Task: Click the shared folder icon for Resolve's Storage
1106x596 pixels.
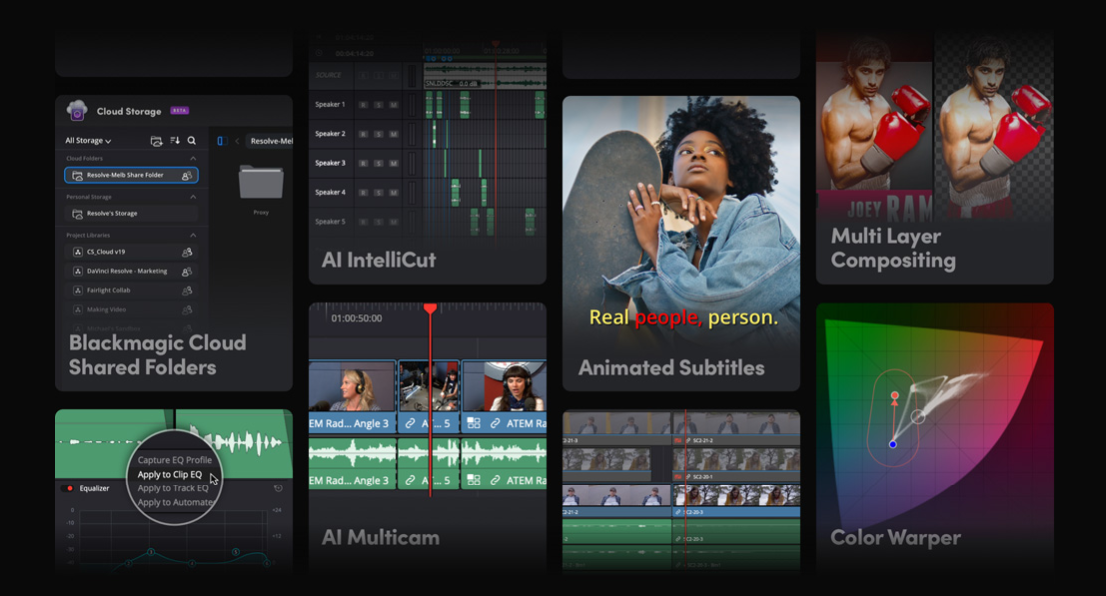Action: coord(78,213)
